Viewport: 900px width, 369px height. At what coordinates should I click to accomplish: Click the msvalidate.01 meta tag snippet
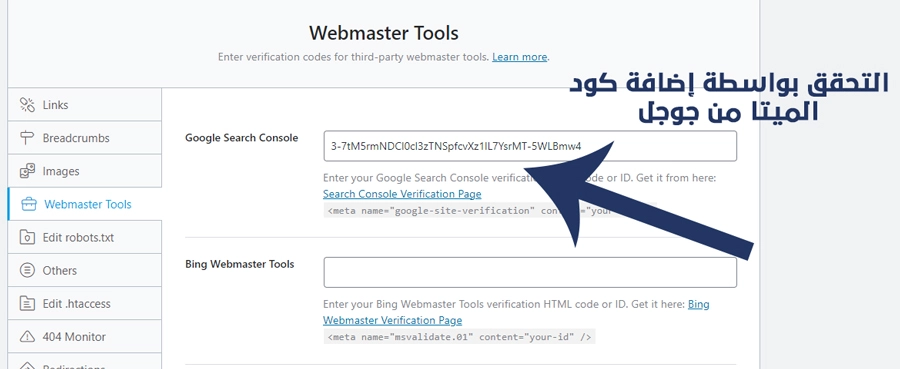point(459,337)
